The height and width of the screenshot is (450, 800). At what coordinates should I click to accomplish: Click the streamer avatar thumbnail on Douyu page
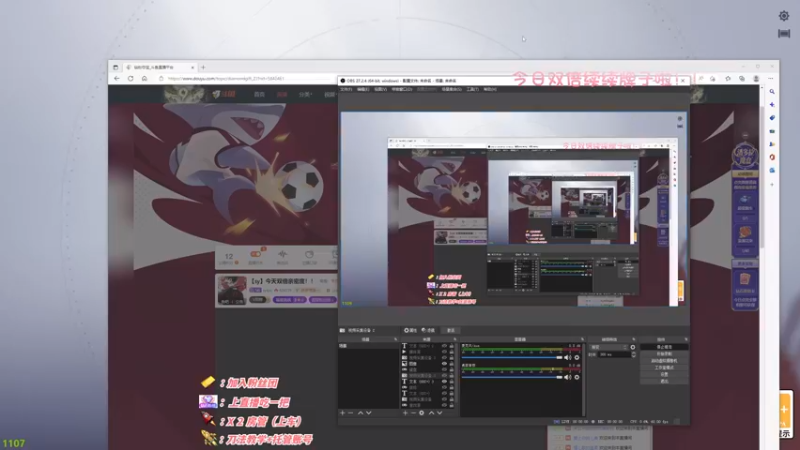232,290
